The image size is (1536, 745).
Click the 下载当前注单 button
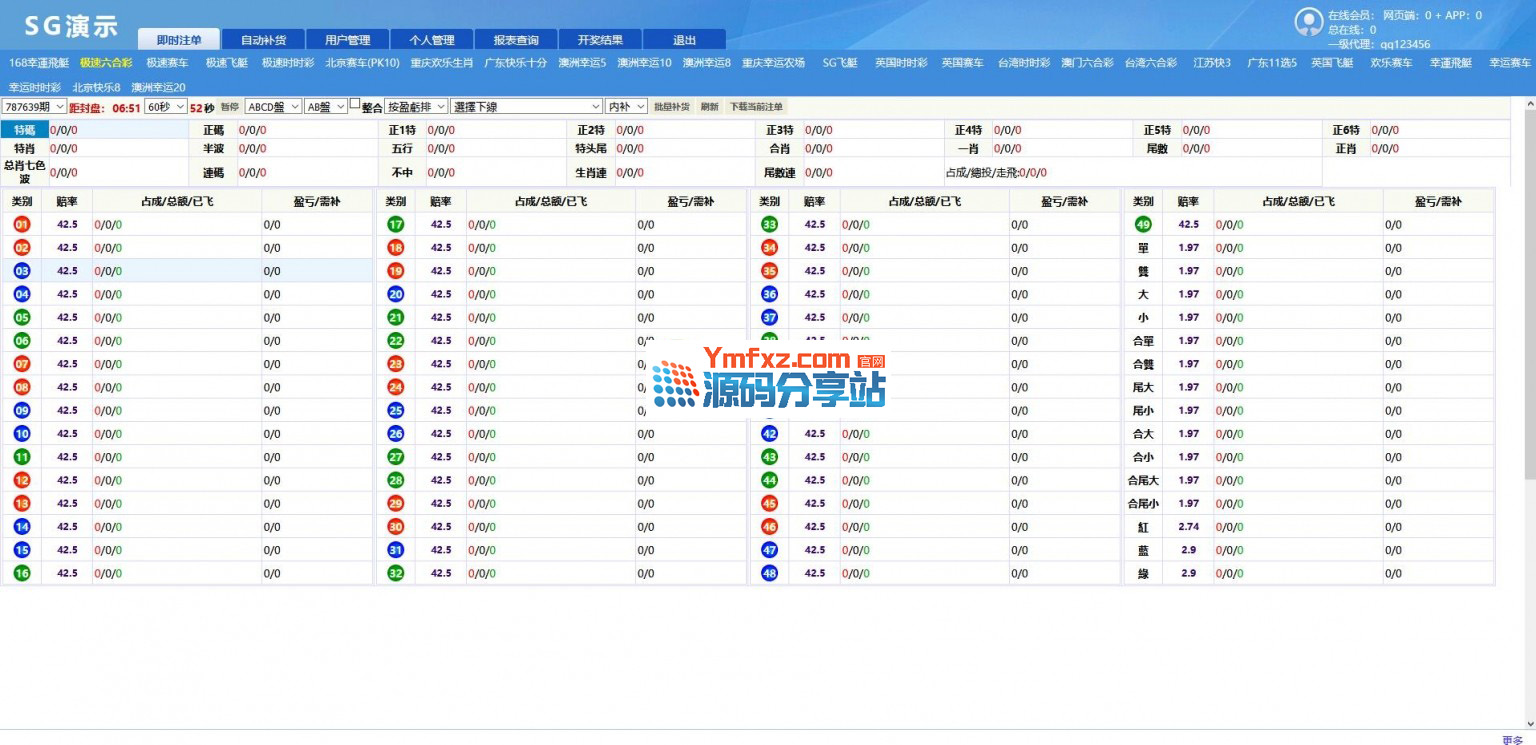pos(756,106)
